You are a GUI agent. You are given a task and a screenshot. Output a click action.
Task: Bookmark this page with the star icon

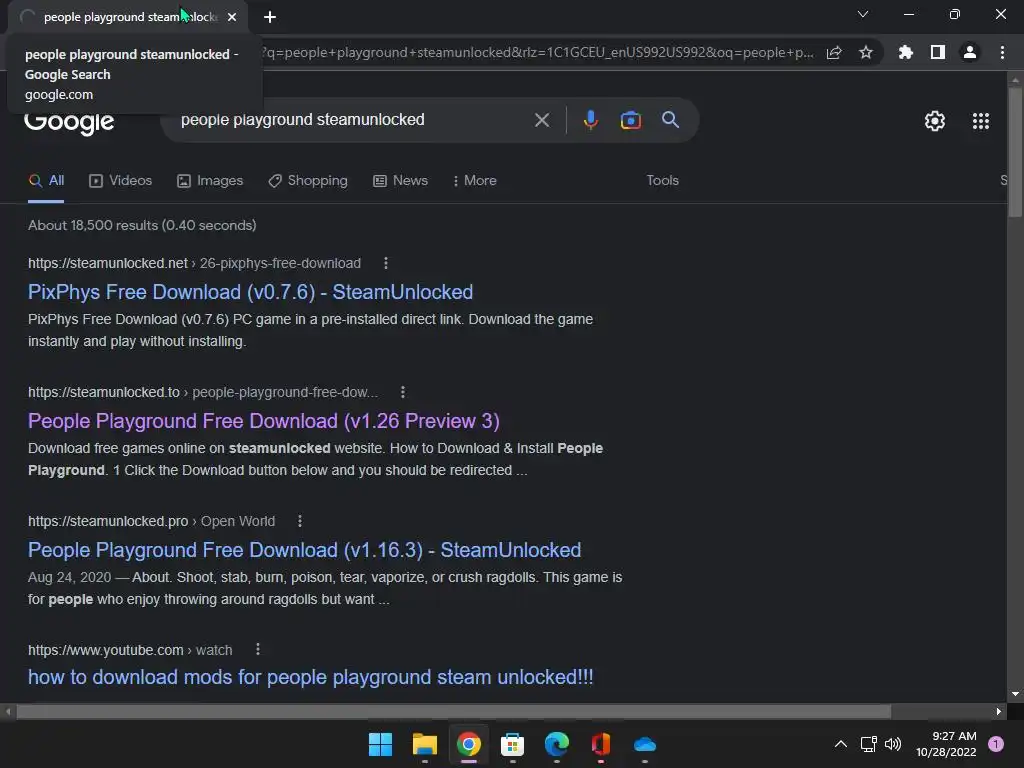[866, 53]
